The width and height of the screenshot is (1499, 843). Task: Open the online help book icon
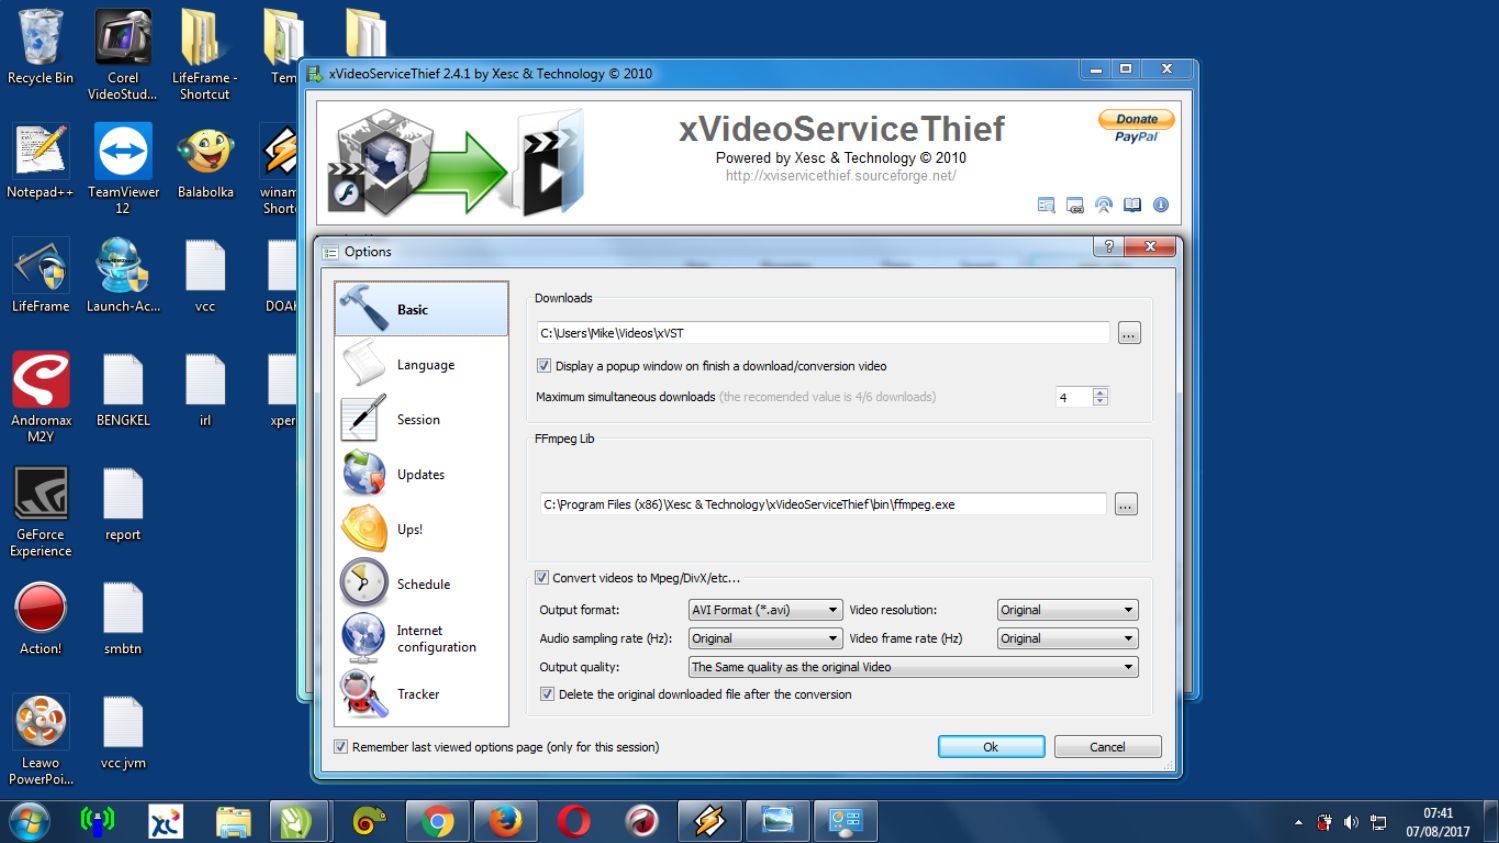1132,205
